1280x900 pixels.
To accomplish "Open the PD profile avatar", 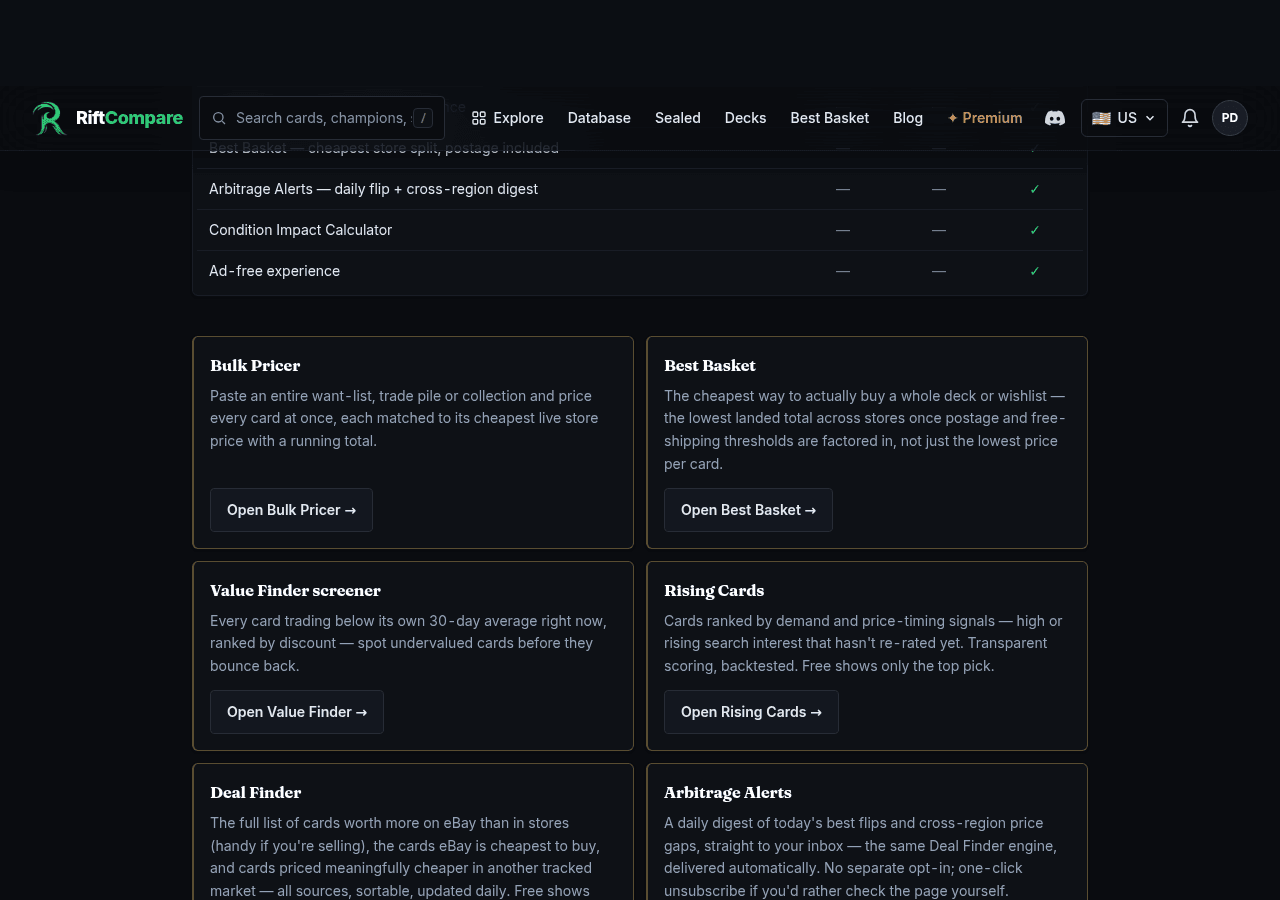I will [1230, 118].
